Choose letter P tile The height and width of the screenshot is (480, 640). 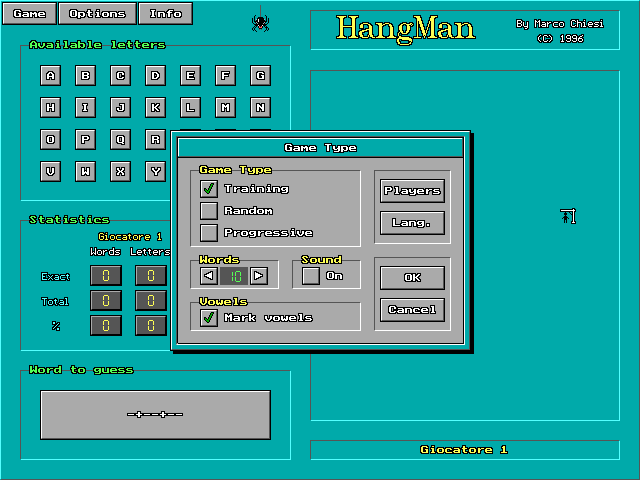pyautogui.click(x=85, y=140)
